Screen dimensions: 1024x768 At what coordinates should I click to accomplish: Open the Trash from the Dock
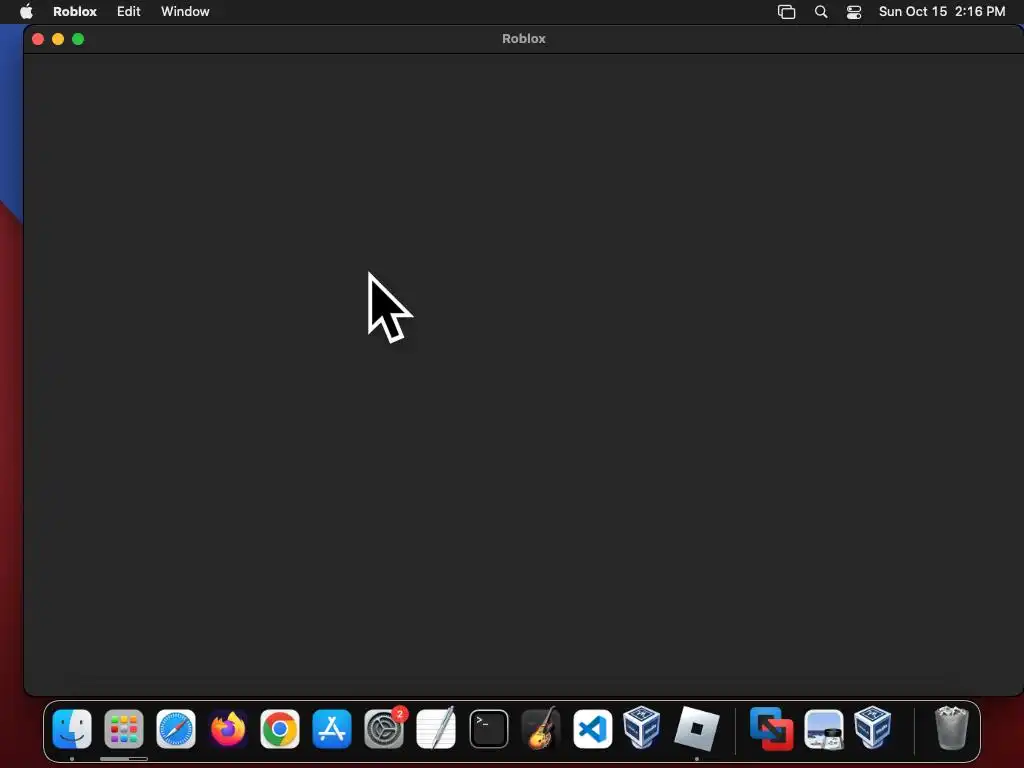(952, 728)
